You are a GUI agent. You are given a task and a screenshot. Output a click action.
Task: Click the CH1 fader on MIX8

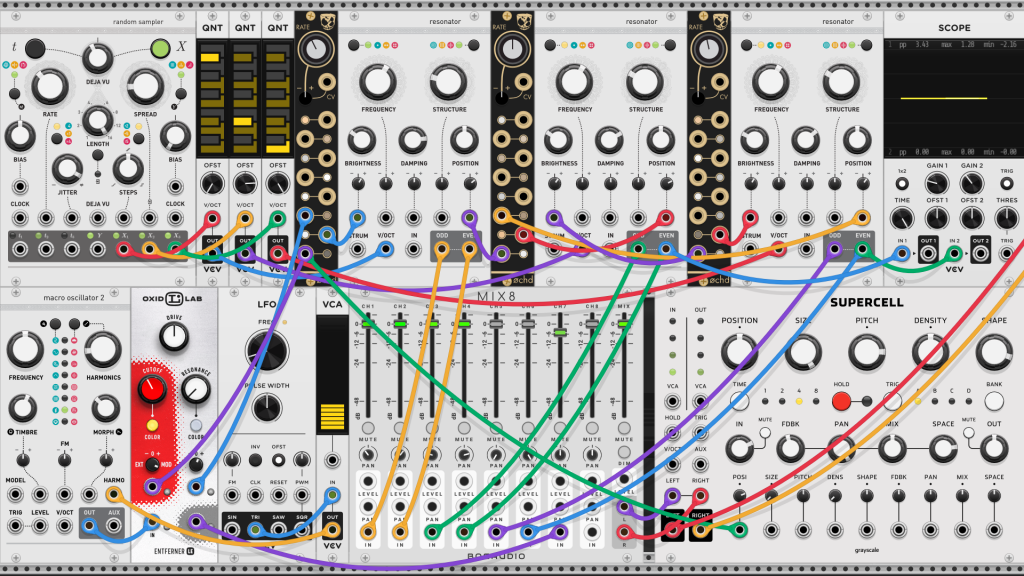tap(368, 324)
